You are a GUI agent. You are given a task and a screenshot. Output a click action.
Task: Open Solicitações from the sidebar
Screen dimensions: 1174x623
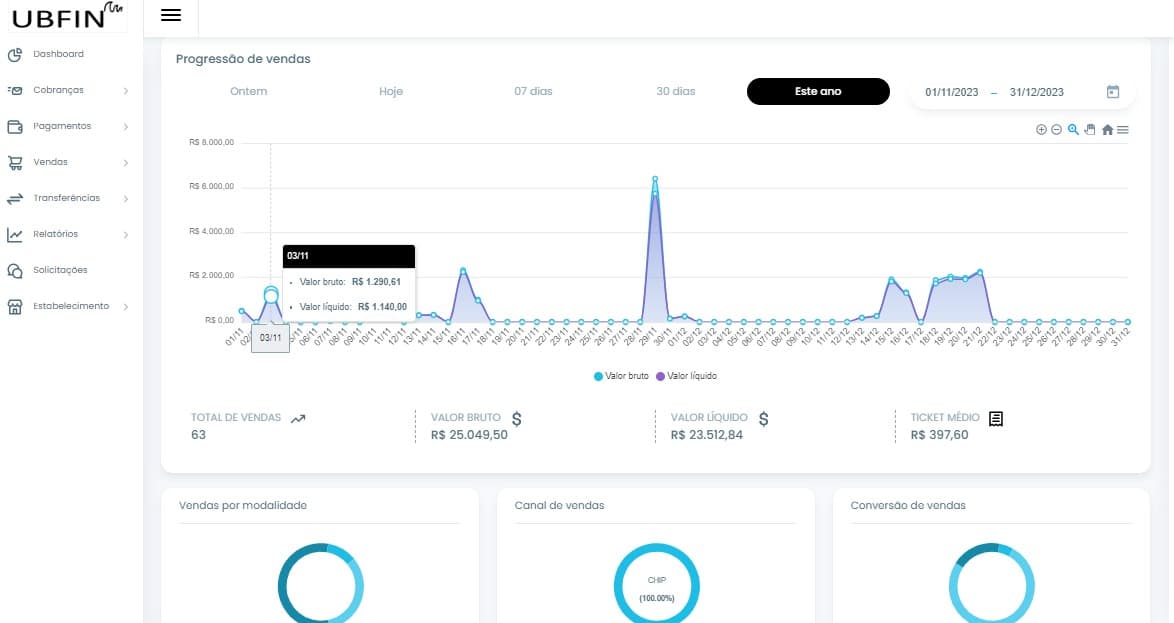(x=60, y=270)
